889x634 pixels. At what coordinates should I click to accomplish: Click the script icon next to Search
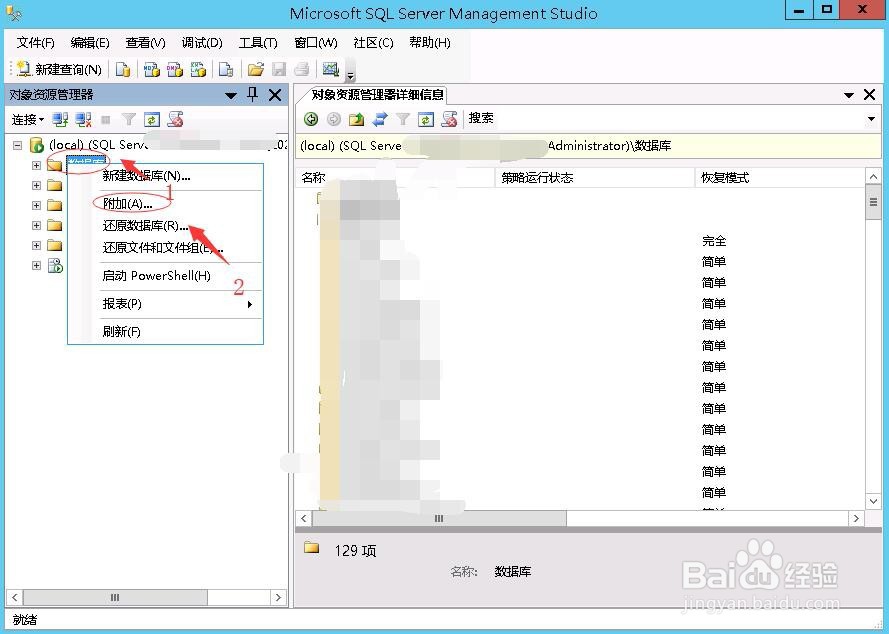(x=450, y=119)
